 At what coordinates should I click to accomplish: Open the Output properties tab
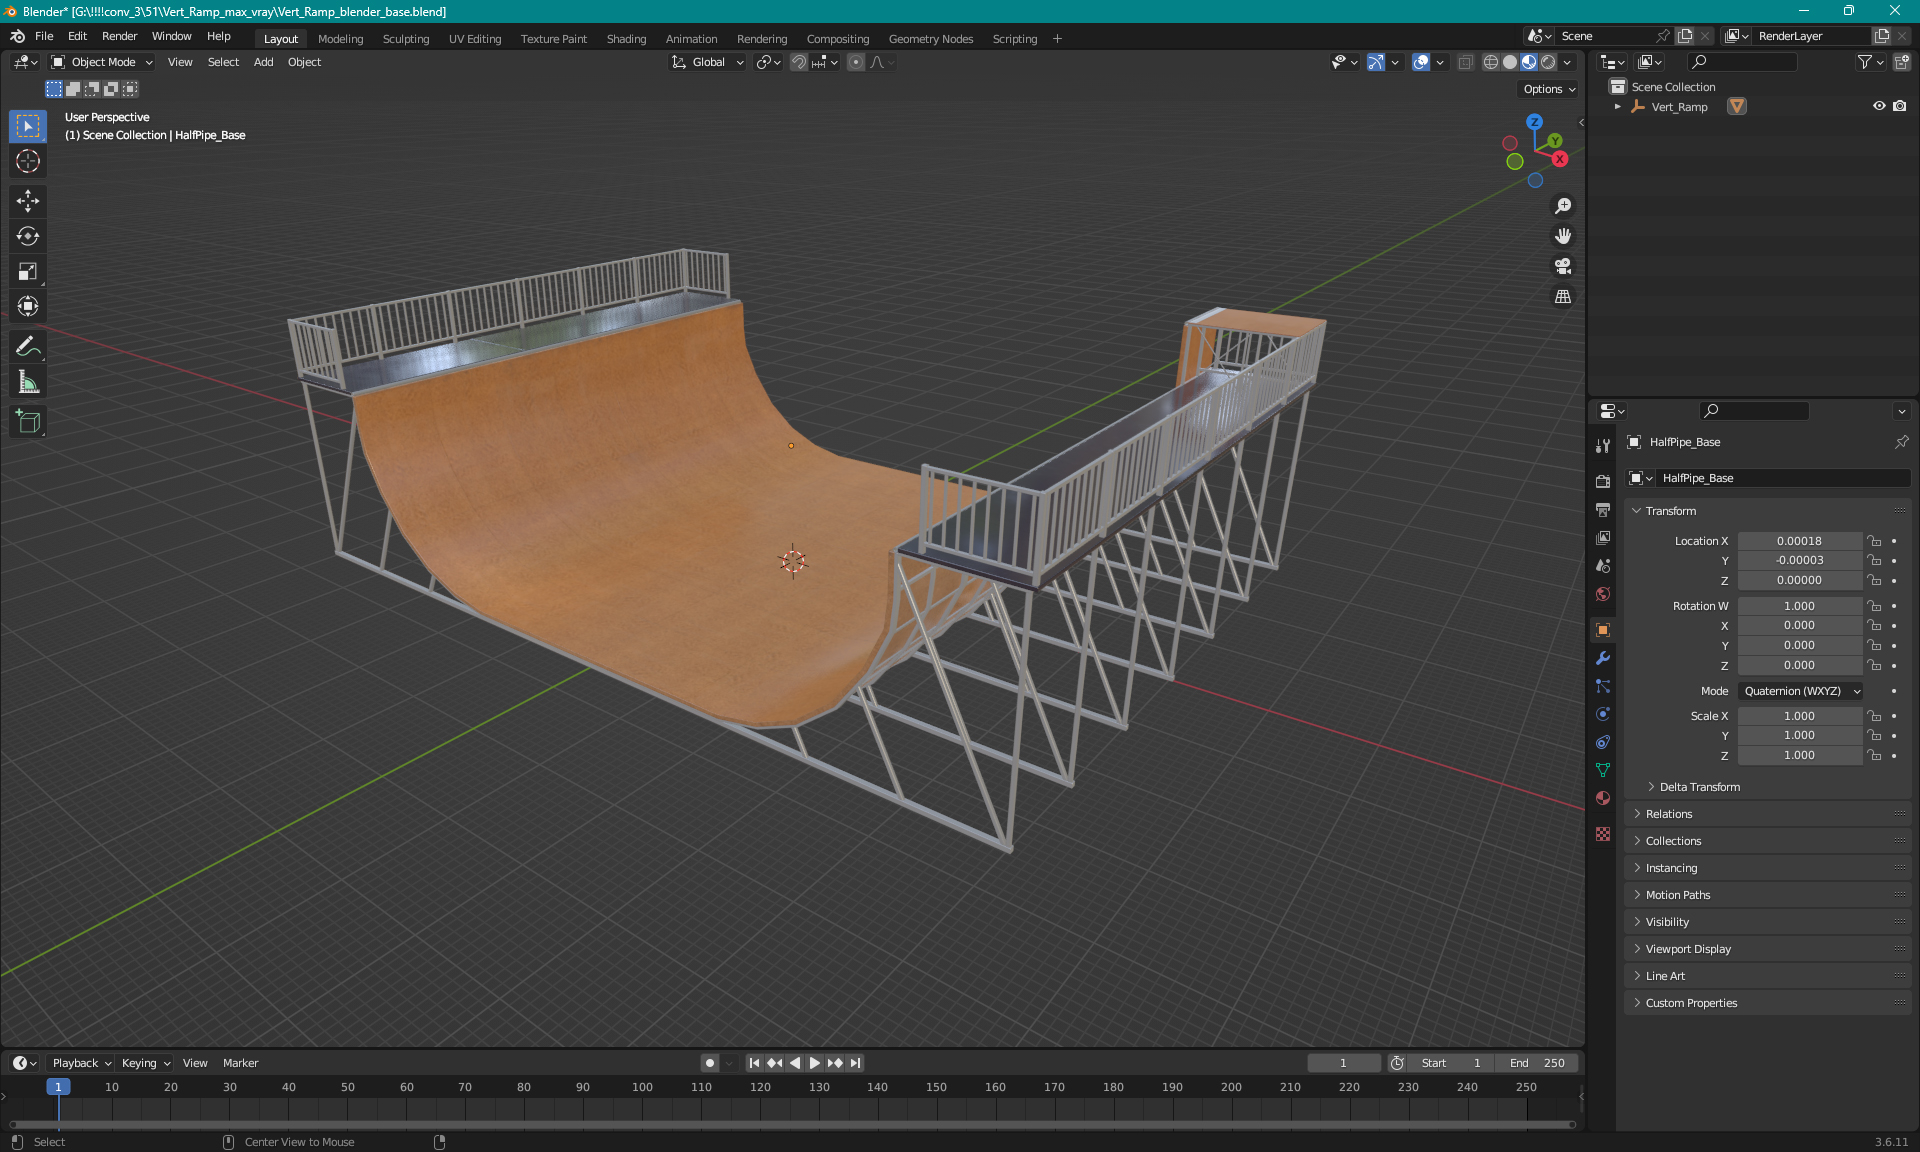pos(1603,510)
